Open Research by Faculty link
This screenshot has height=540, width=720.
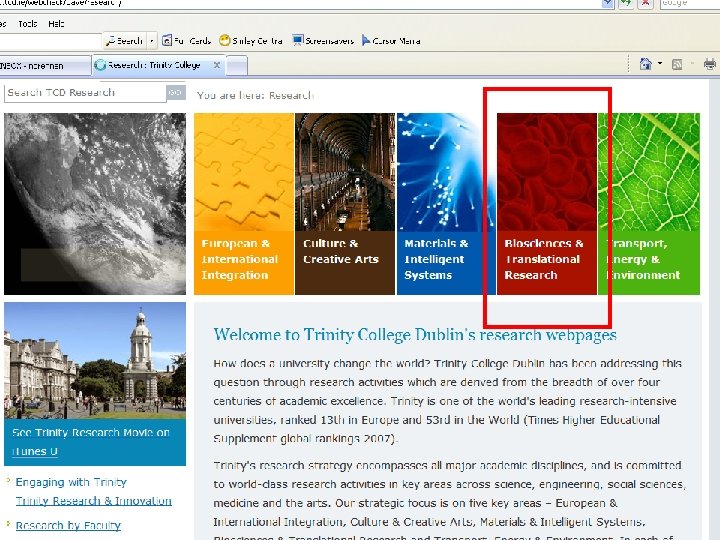(68, 525)
